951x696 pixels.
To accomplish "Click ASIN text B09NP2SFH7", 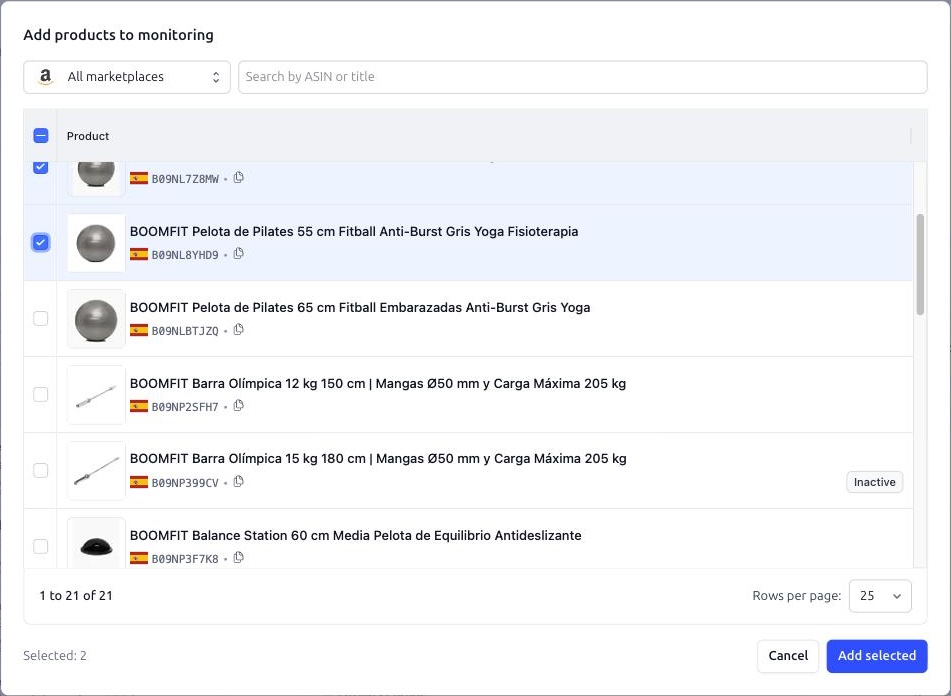I will tap(185, 407).
